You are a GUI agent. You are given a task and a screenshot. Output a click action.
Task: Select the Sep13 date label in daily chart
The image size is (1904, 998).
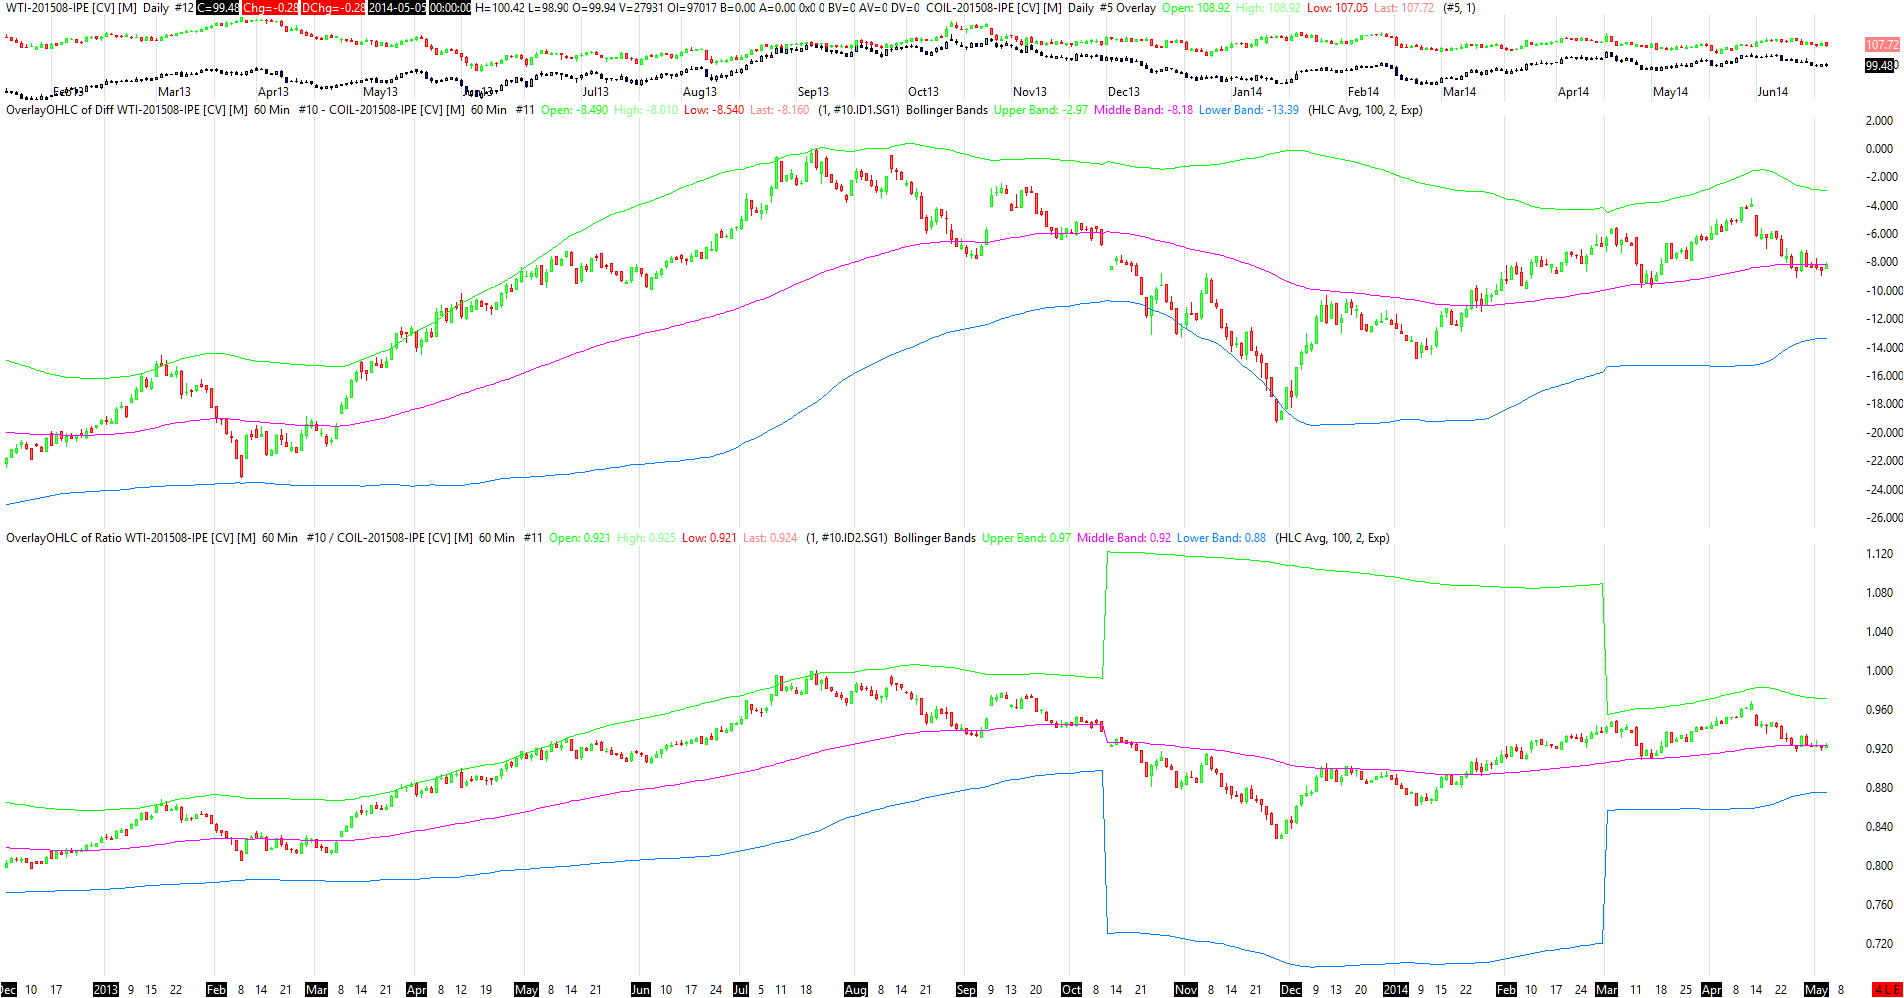click(813, 92)
